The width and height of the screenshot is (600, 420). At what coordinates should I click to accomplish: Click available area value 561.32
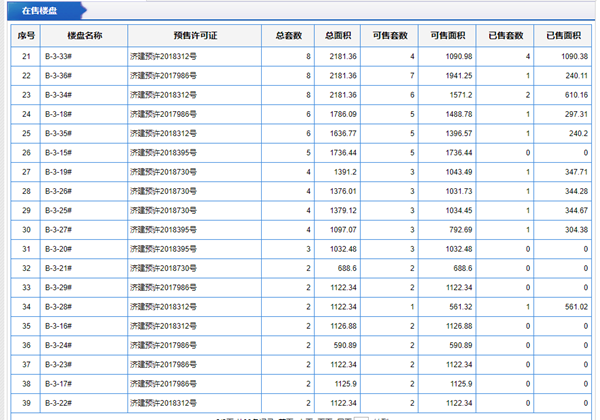point(461,307)
